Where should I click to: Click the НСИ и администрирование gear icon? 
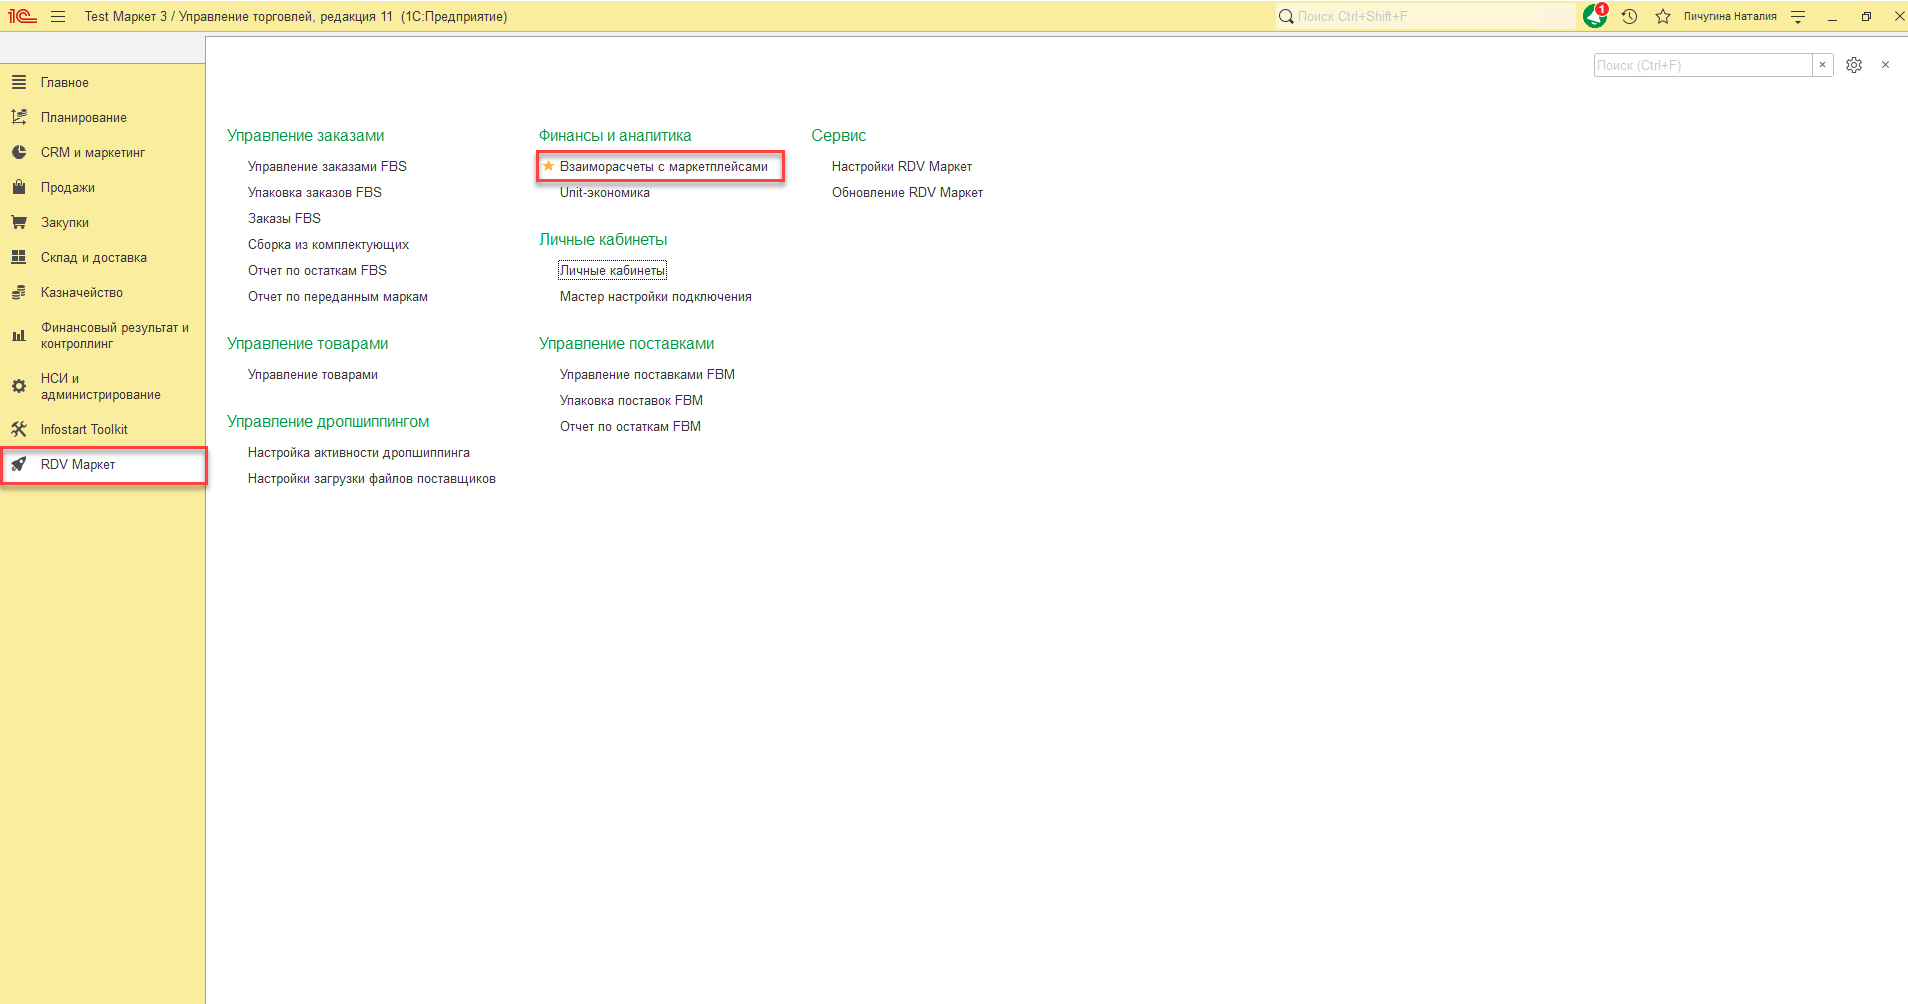(x=19, y=386)
